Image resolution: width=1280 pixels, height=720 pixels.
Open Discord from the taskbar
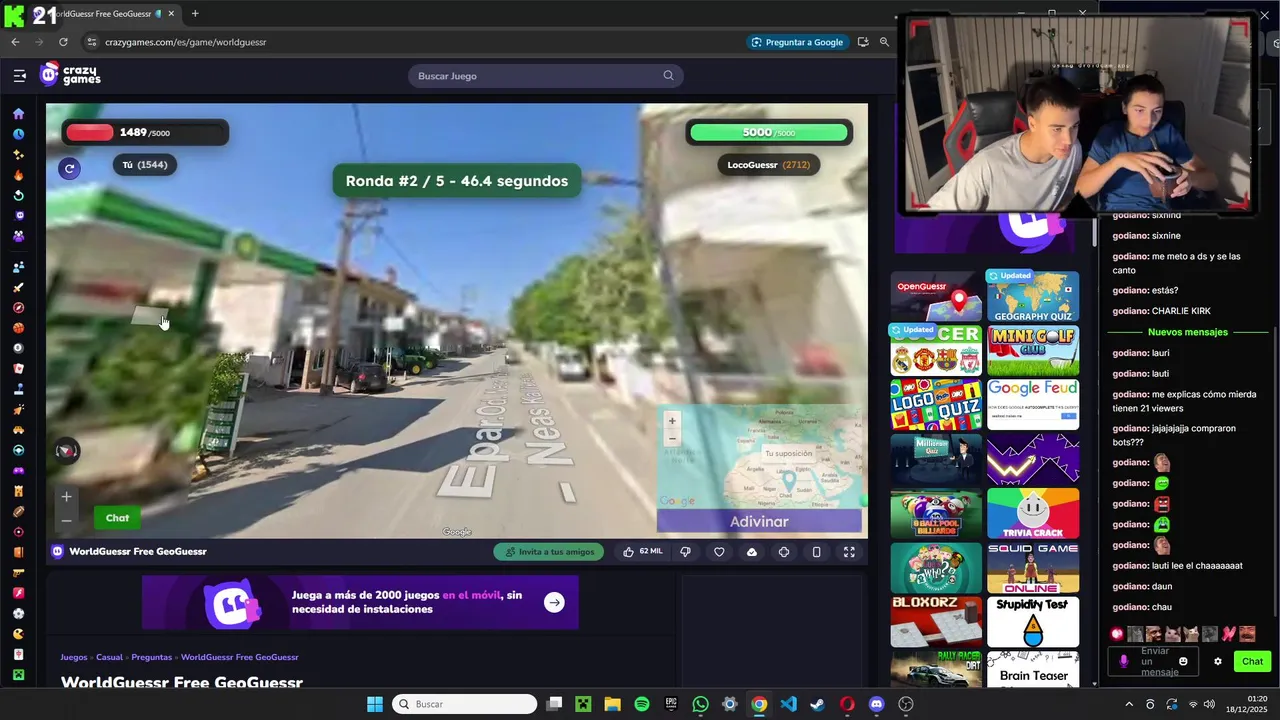pos(877,704)
